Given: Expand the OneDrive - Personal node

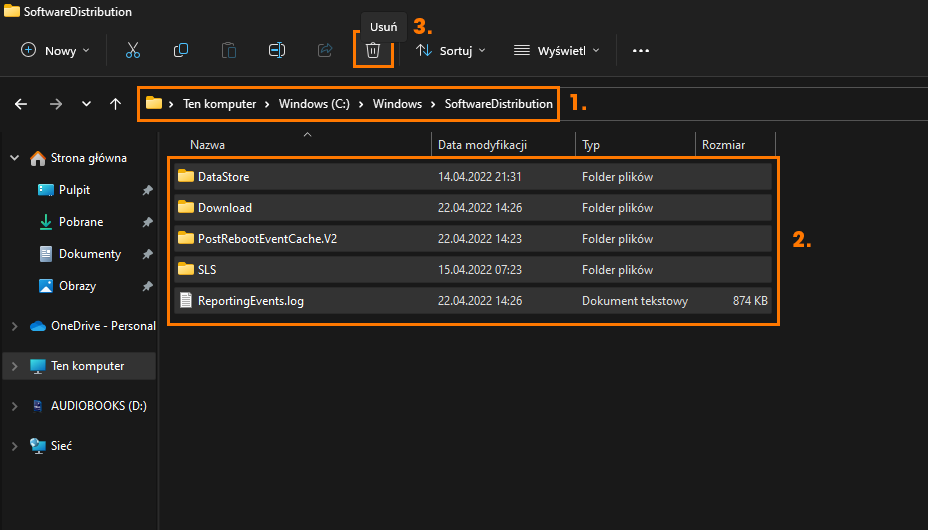Looking at the screenshot, I should click(x=15, y=326).
